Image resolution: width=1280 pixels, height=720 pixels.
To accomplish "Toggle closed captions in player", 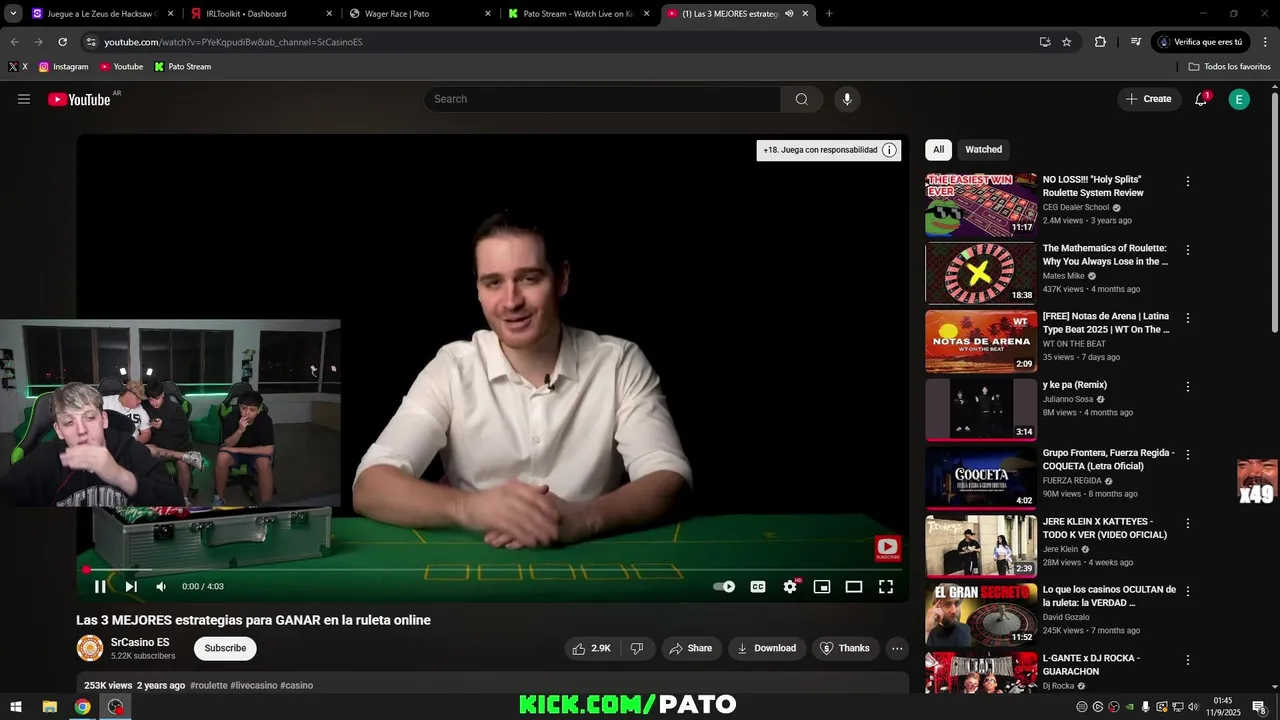I will click(758, 587).
